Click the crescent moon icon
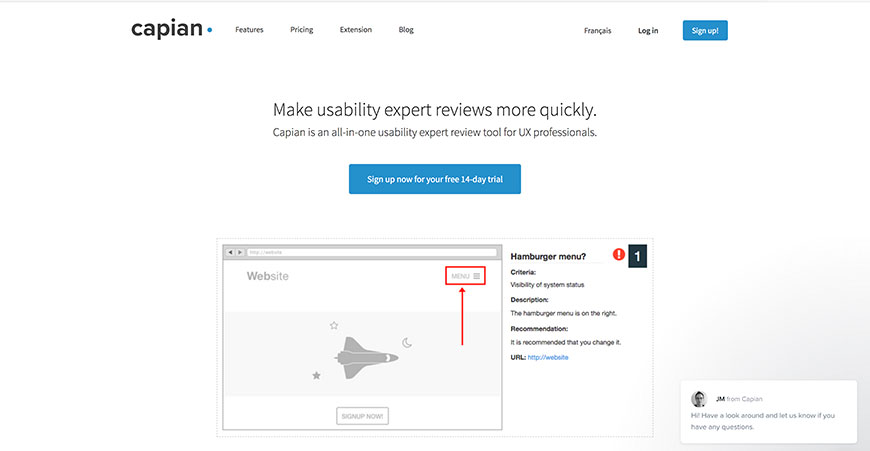 click(407, 342)
